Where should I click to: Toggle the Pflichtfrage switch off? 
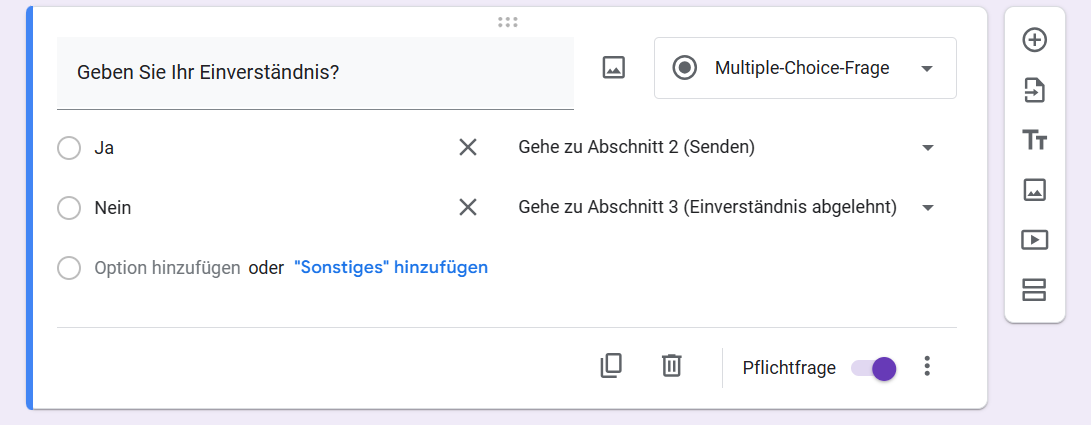pyautogui.click(x=874, y=368)
